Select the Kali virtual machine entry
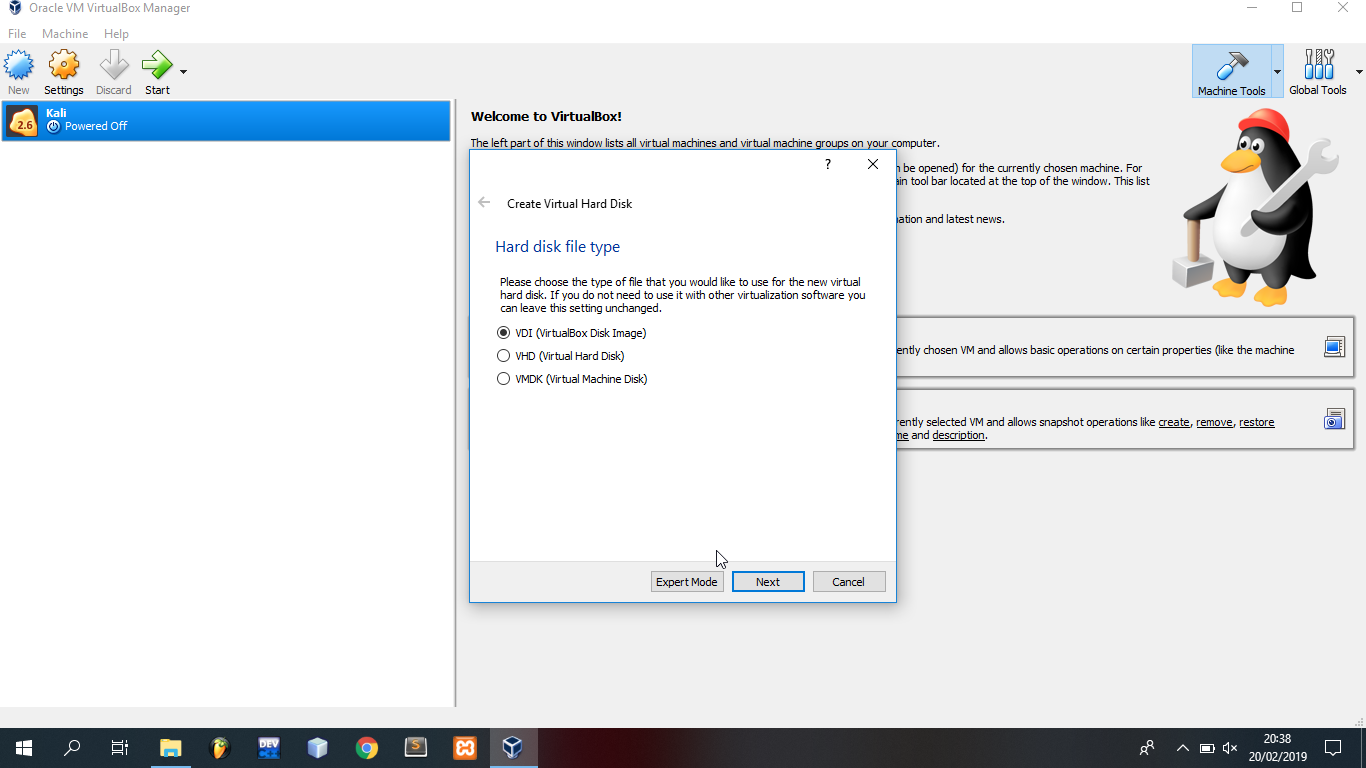The image size is (1366, 768). click(226, 121)
